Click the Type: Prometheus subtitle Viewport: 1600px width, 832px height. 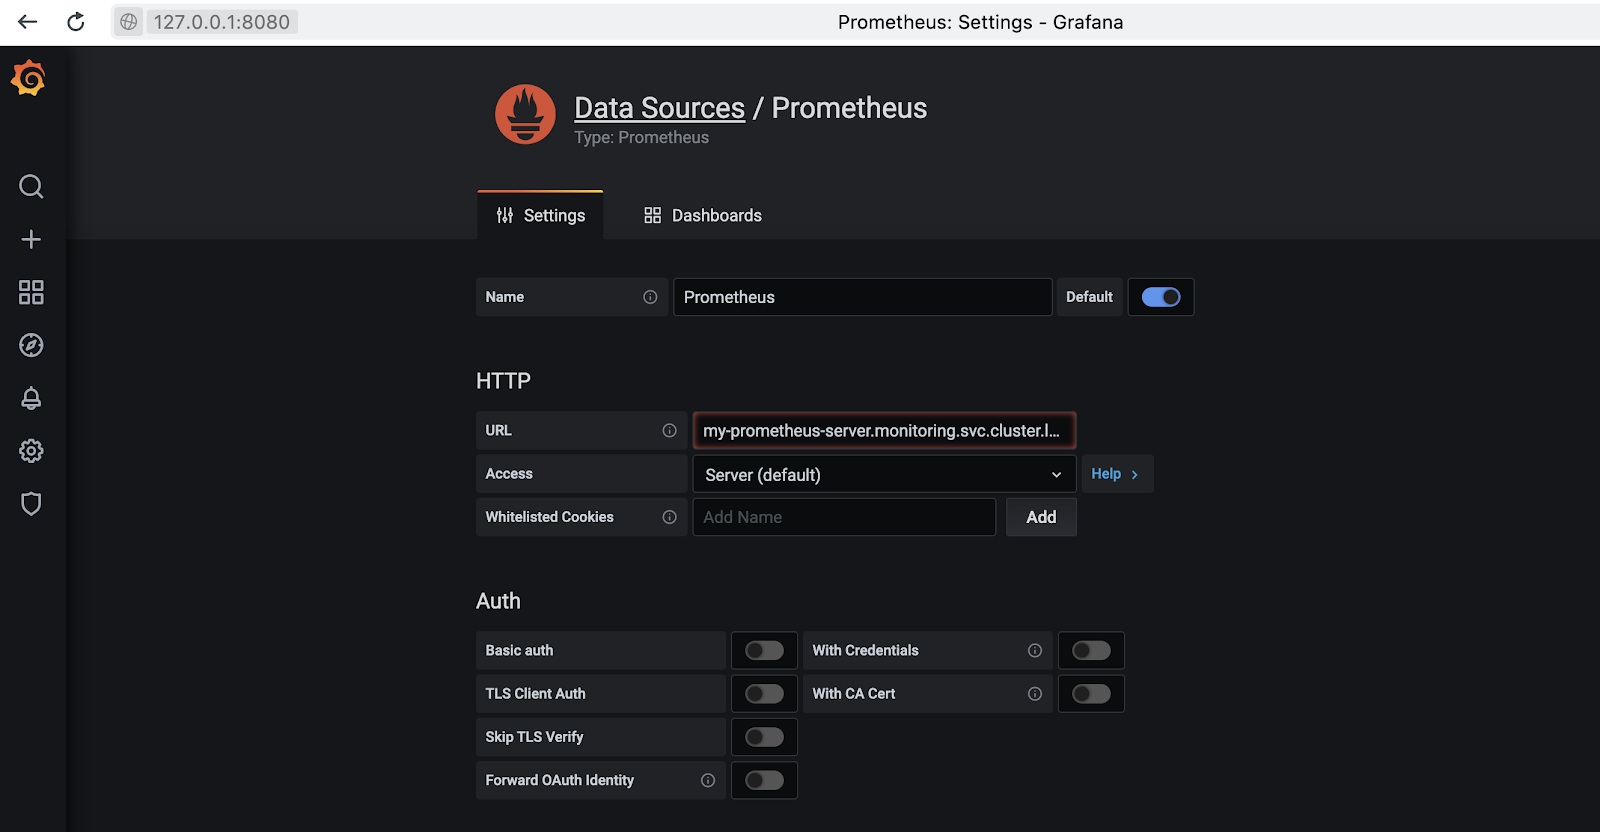[641, 138]
